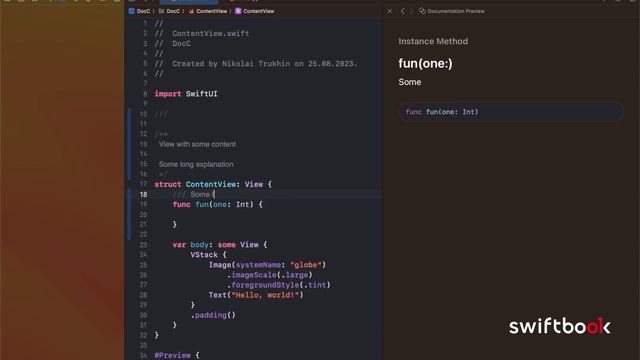Click 'Instance Method' heading in preview

point(433,41)
